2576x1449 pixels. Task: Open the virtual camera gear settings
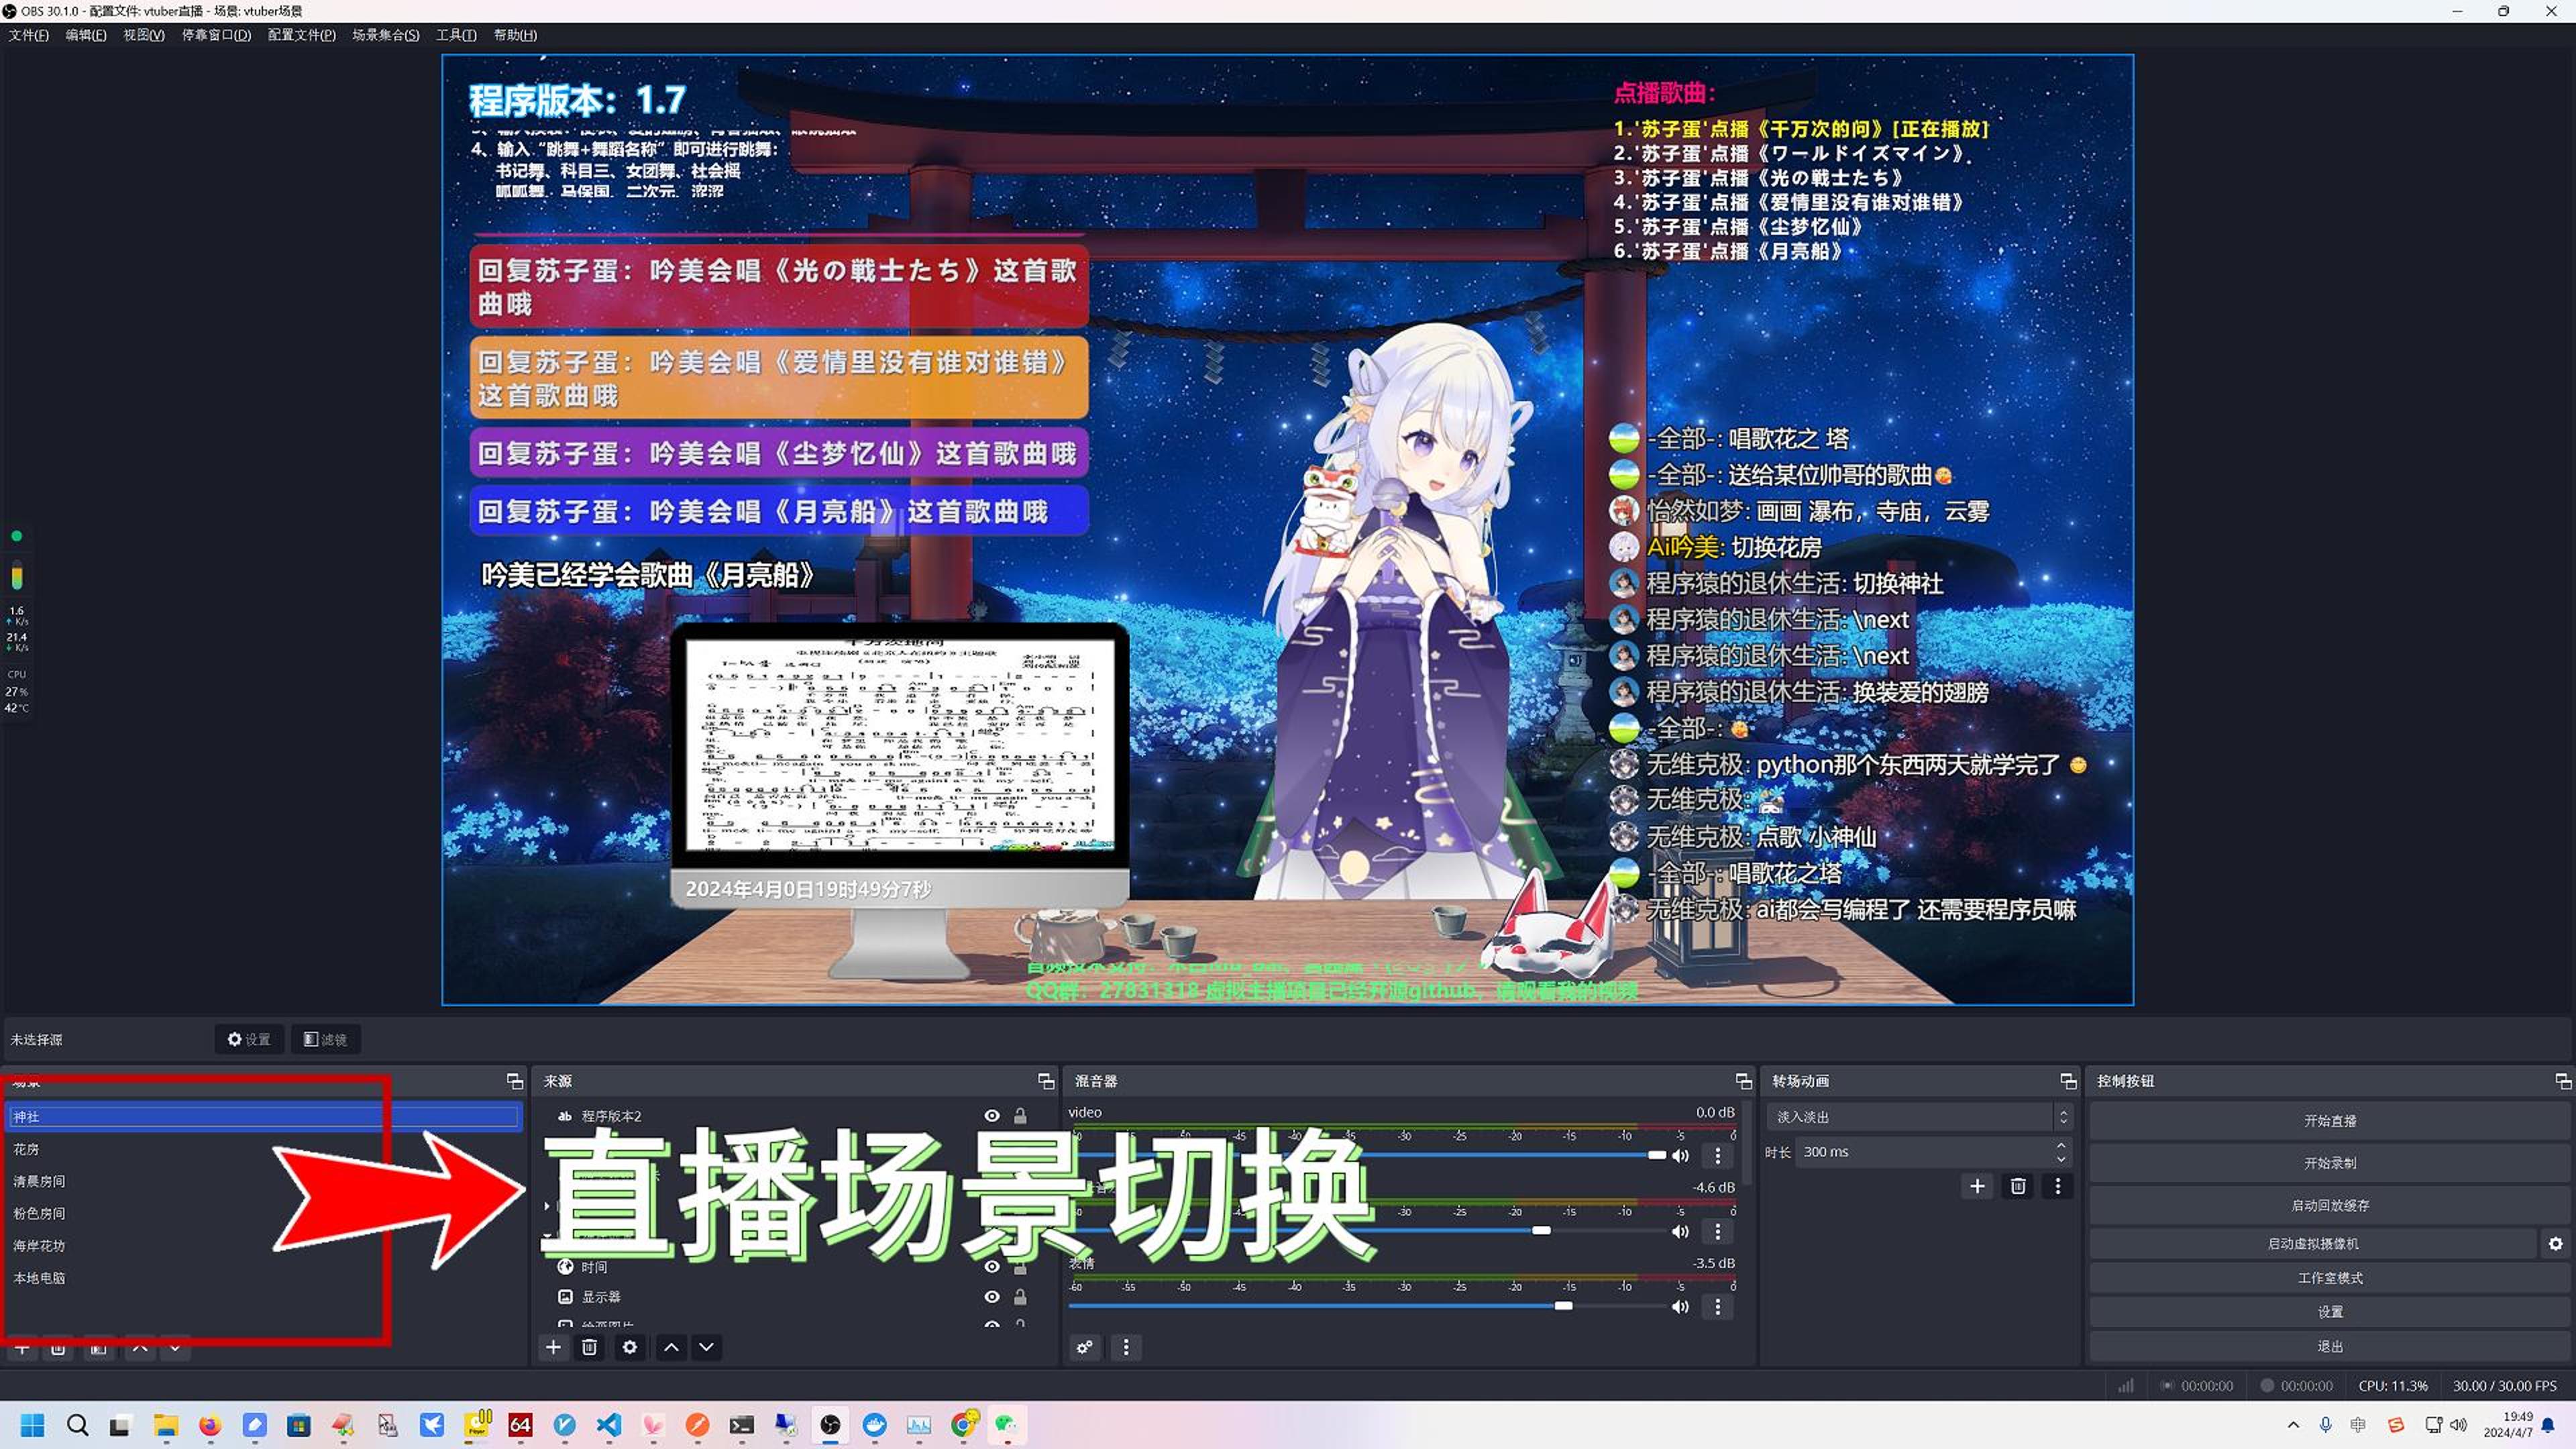pos(2555,1244)
